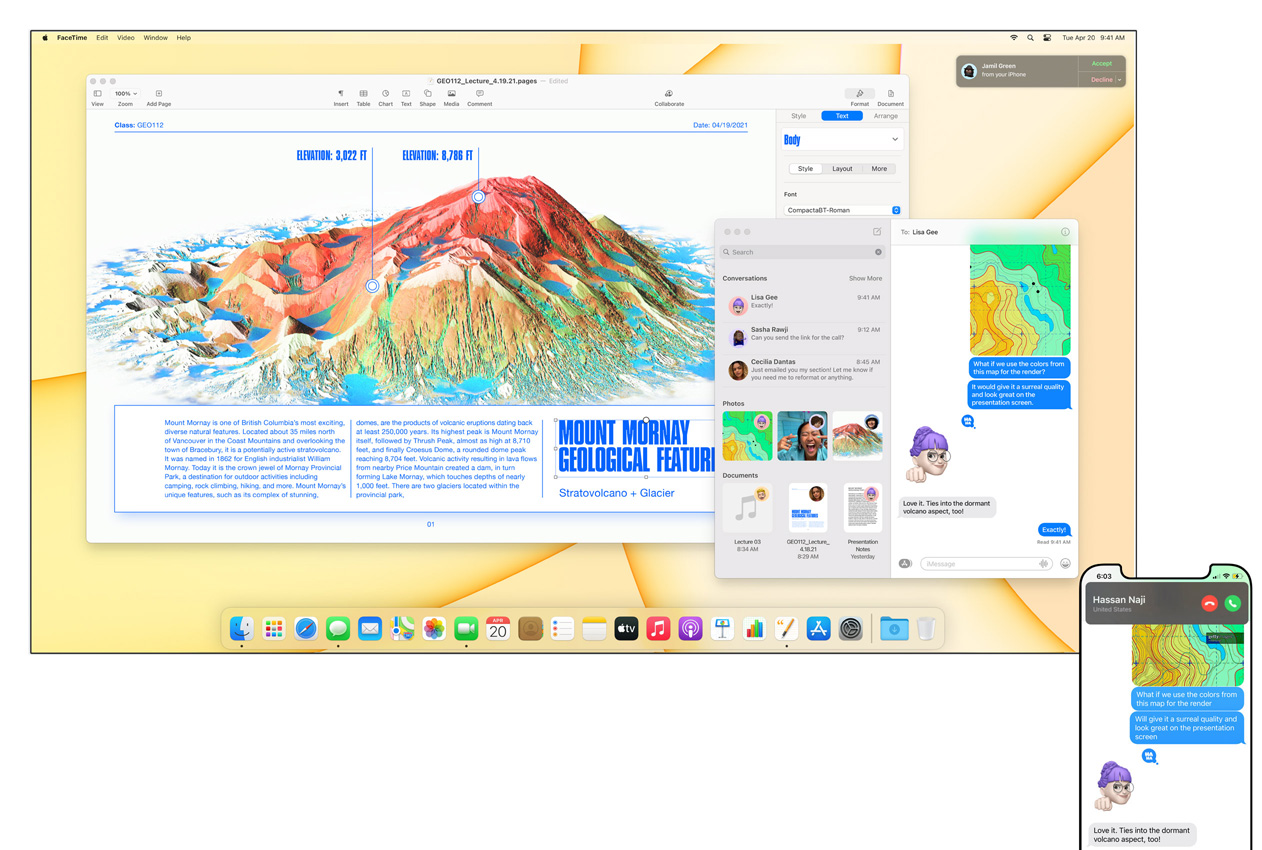Switch to the Arrange tab
The image size is (1262, 850).
click(885, 116)
